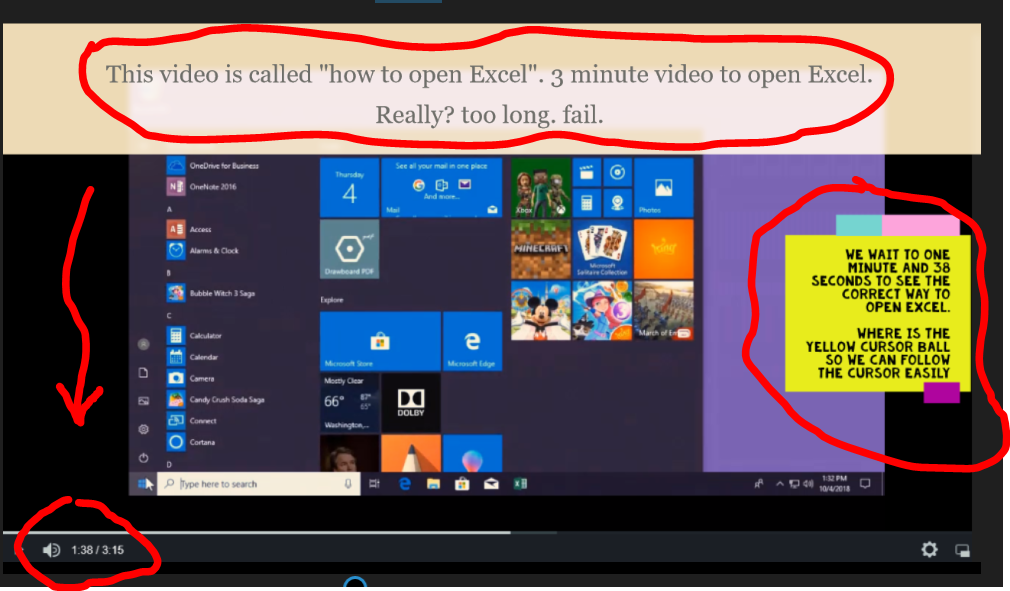Open the Photos tile
1010x591 pixels.
pos(663,187)
